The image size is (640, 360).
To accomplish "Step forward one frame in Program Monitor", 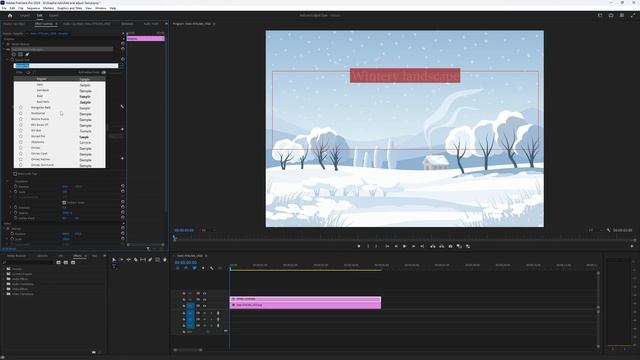I will (x=413, y=246).
